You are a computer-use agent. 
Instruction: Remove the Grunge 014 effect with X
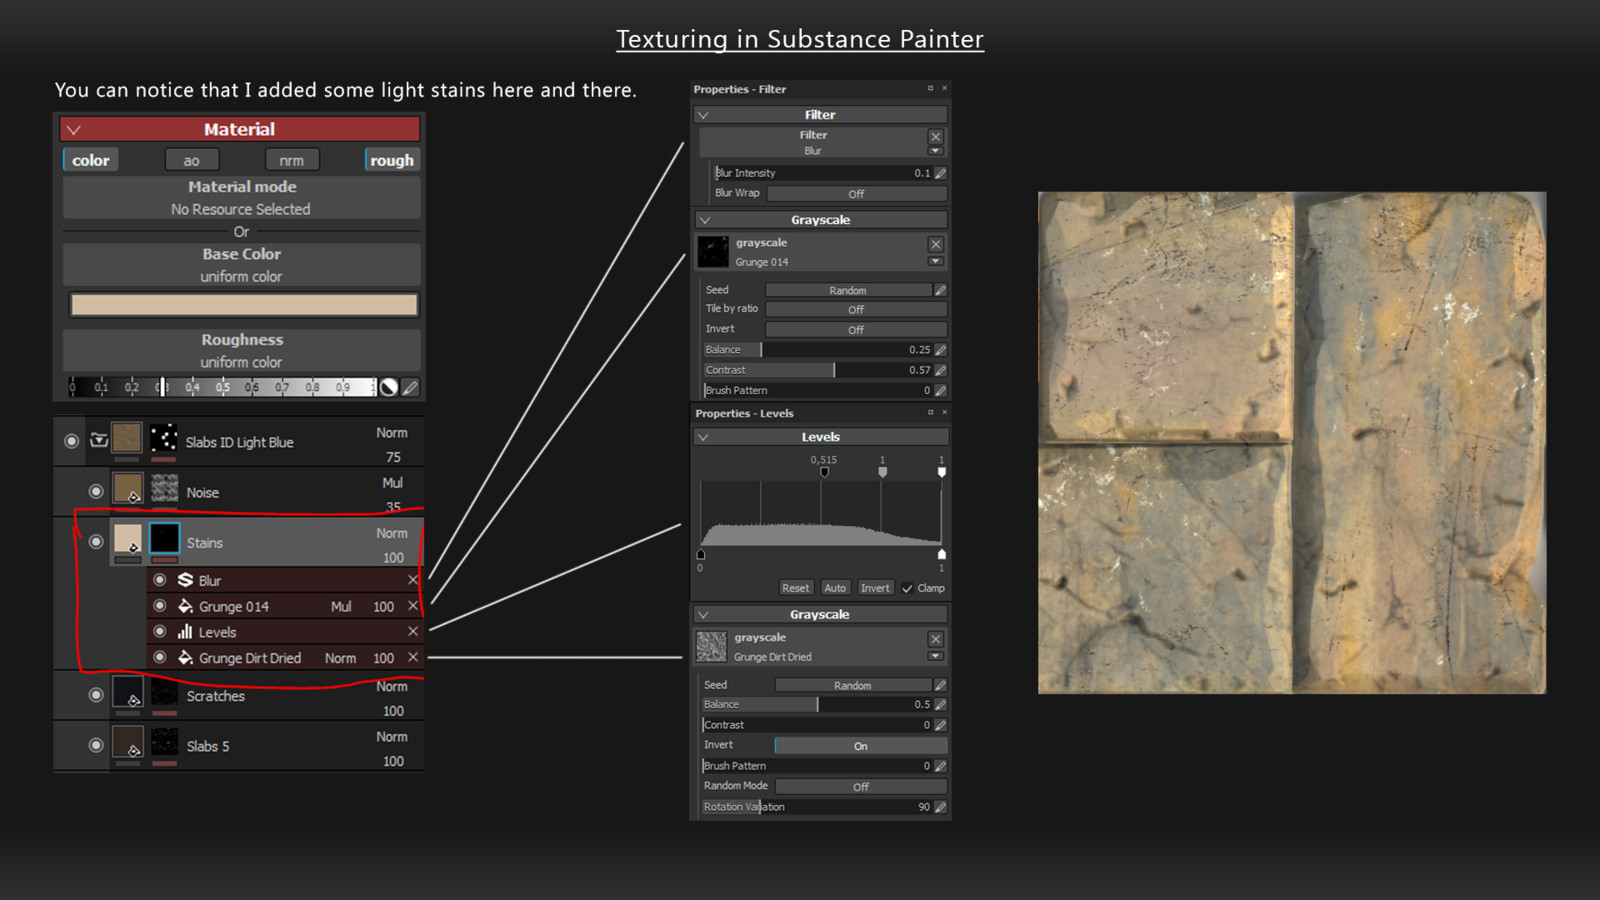click(413, 606)
